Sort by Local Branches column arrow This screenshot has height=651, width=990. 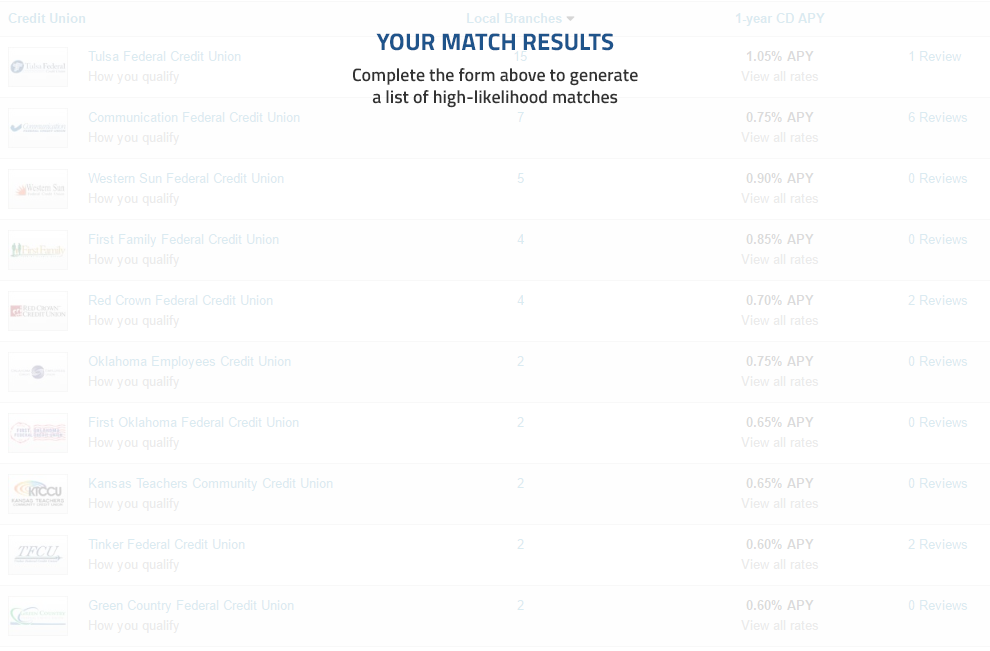(x=570, y=19)
